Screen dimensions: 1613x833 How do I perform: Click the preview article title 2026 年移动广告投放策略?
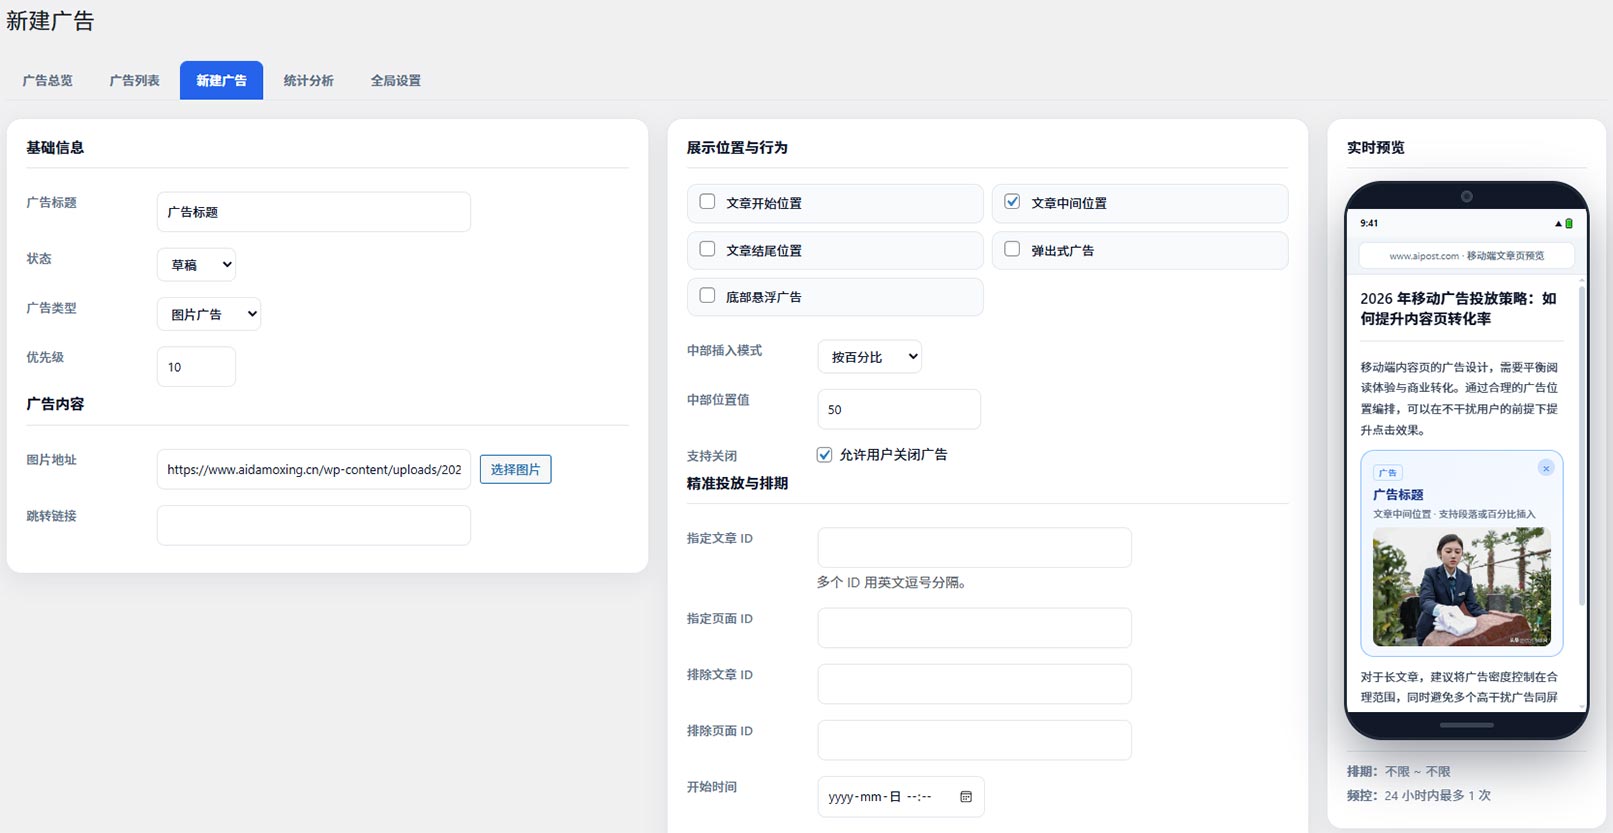(1458, 308)
